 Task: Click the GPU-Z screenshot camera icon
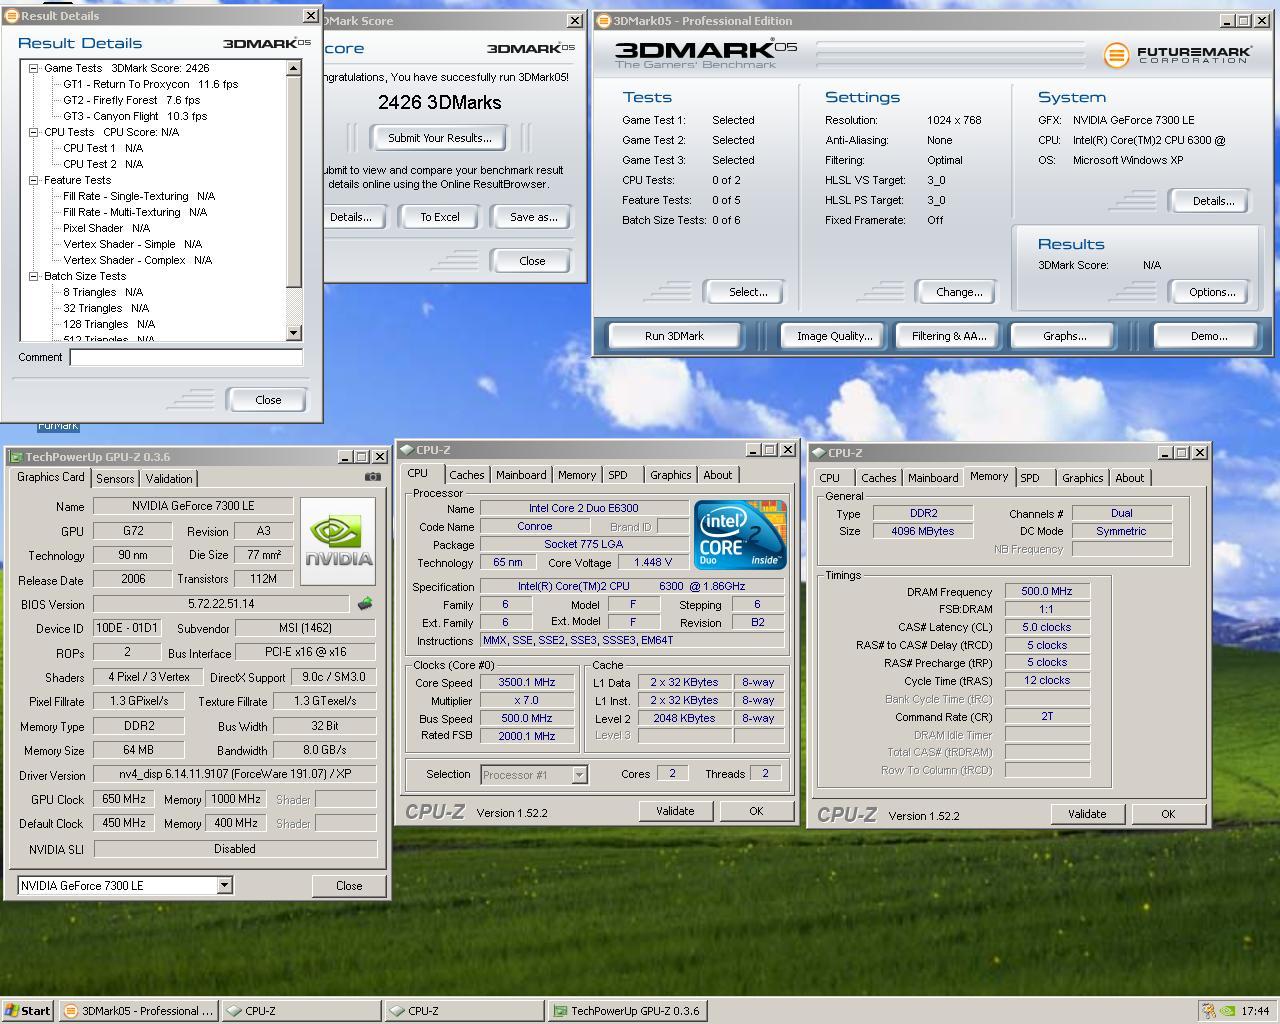(372, 478)
